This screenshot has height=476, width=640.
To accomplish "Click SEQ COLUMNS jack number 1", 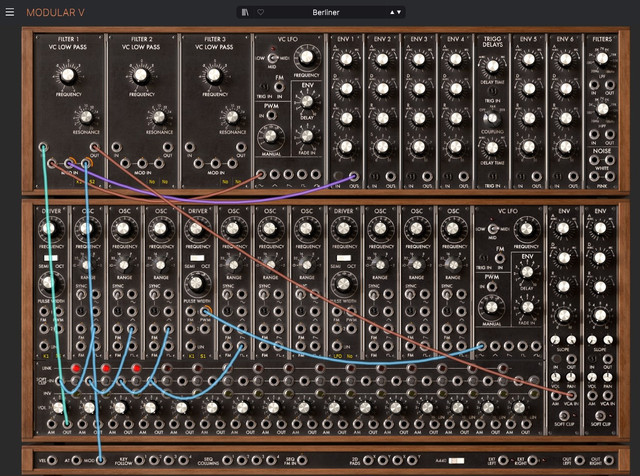I will coord(227,460).
